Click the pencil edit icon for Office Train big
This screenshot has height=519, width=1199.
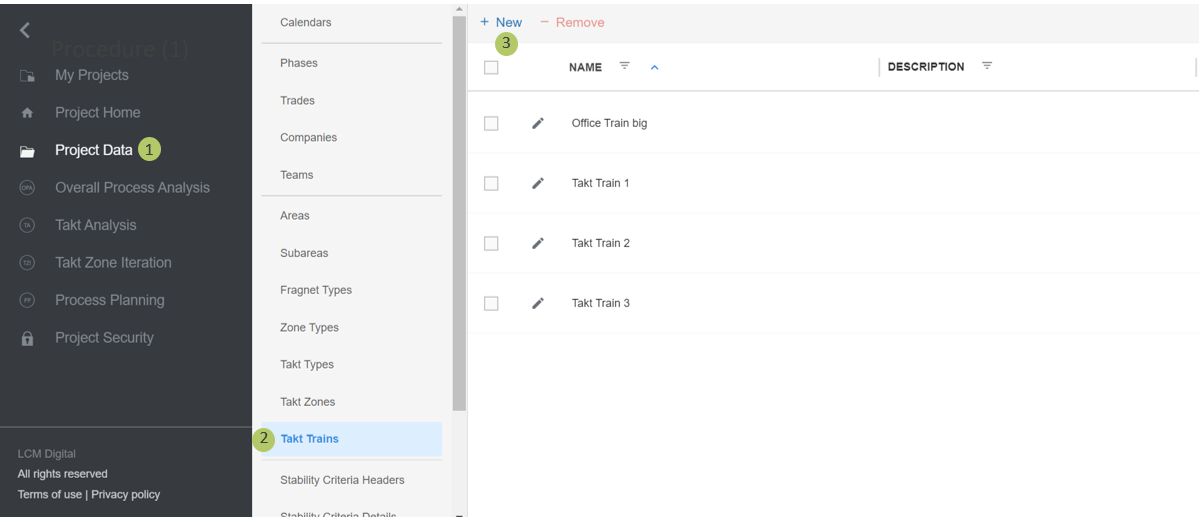point(538,123)
